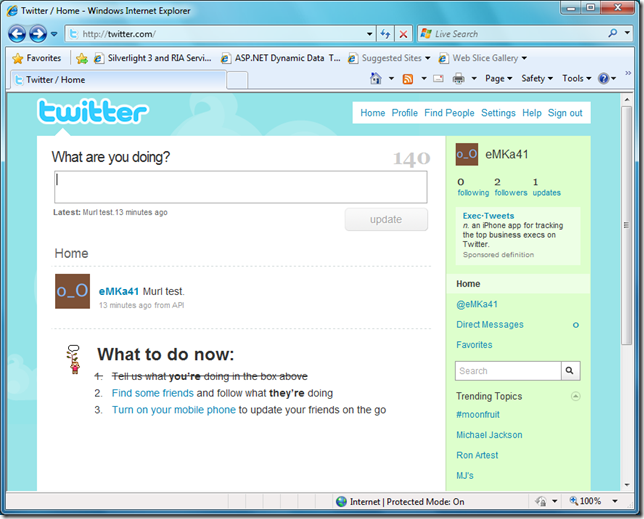Open the Page menu
This screenshot has height=519, width=644.
499,78
